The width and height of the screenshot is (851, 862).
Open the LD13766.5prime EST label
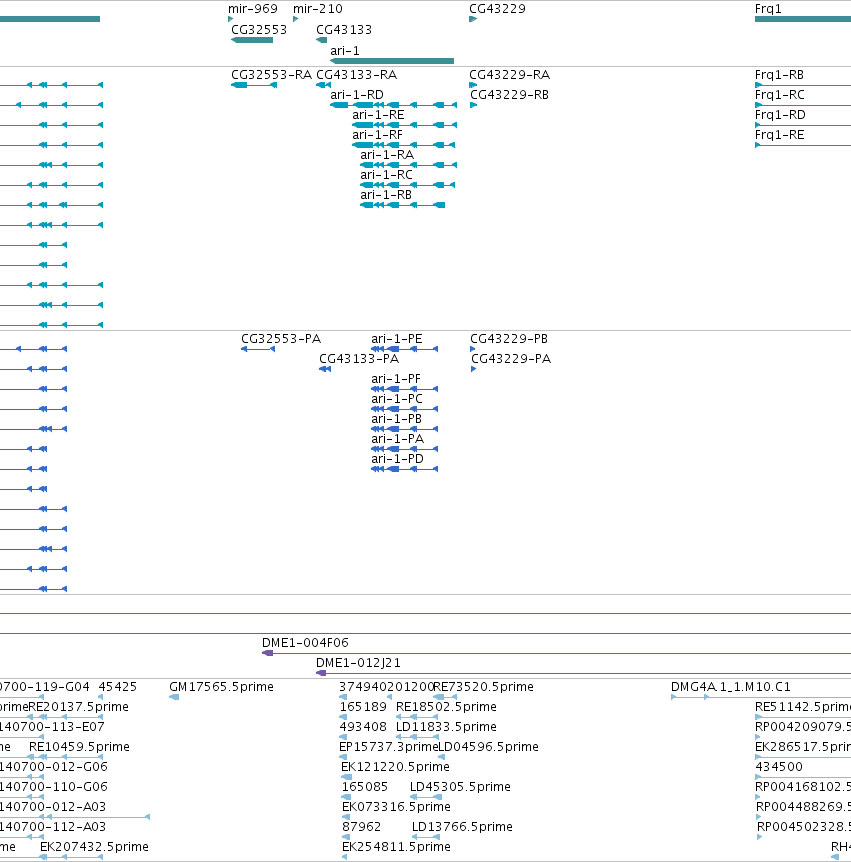pos(462,827)
